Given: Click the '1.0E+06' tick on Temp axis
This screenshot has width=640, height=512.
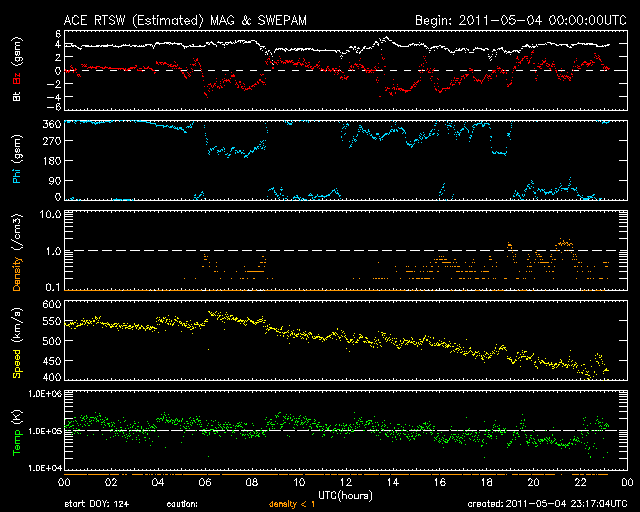Looking at the screenshot, I should point(45,394).
